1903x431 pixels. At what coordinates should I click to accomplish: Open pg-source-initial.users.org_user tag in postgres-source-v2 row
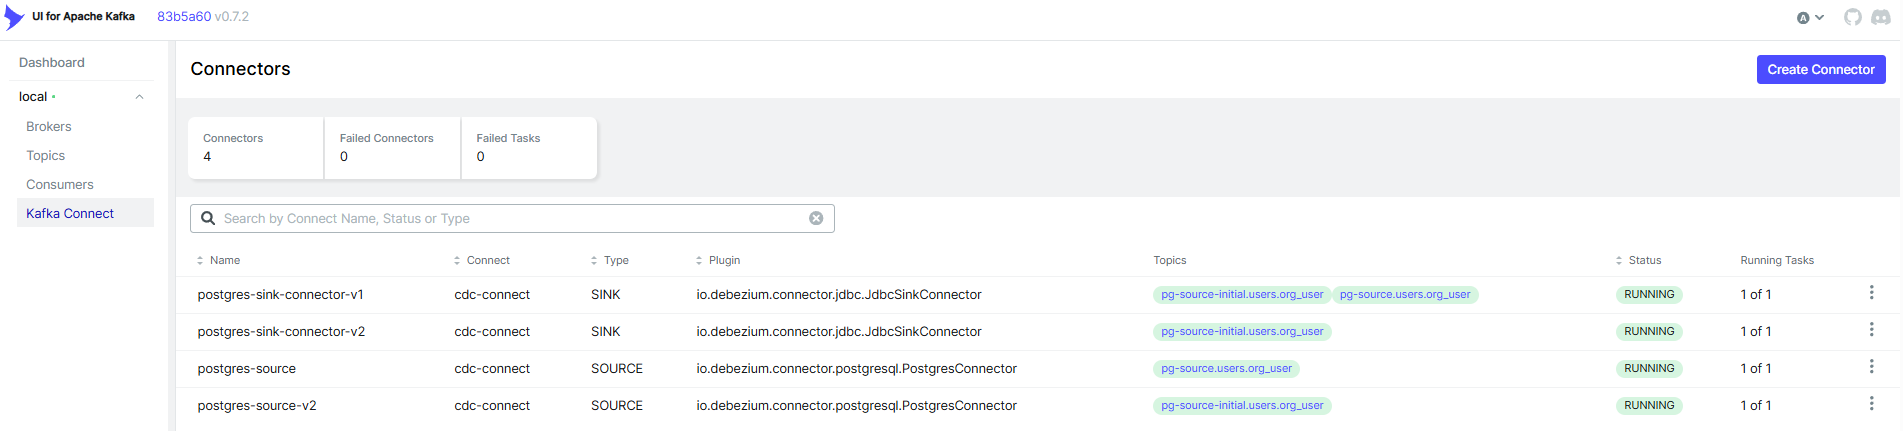(1242, 406)
